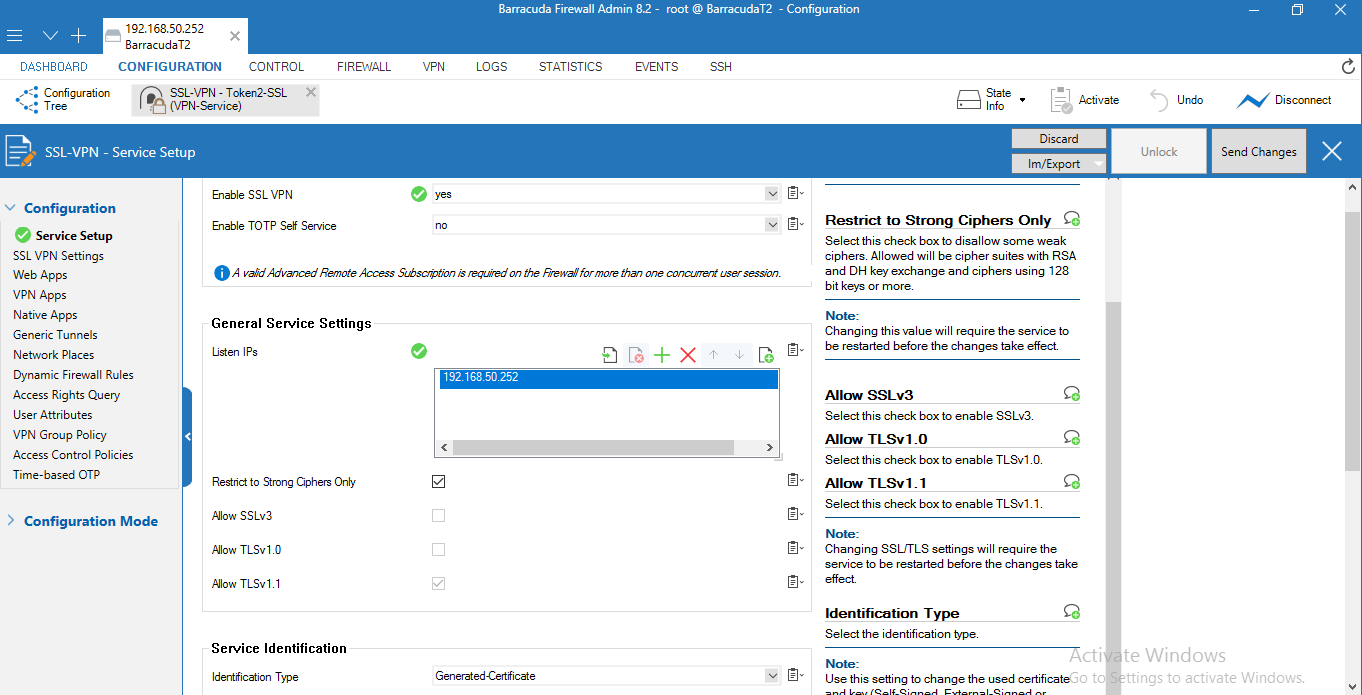
Task: Close the SSL-VPN Token2-SSL configuration tab
Action: 311,92
